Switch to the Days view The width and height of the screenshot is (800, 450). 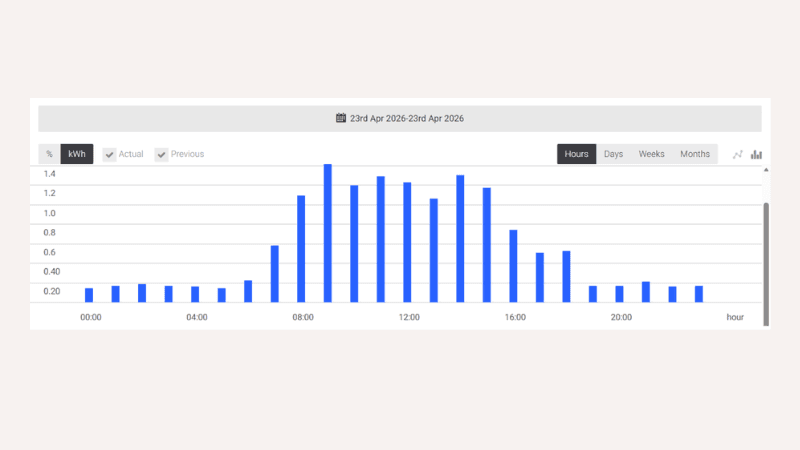[613, 154]
